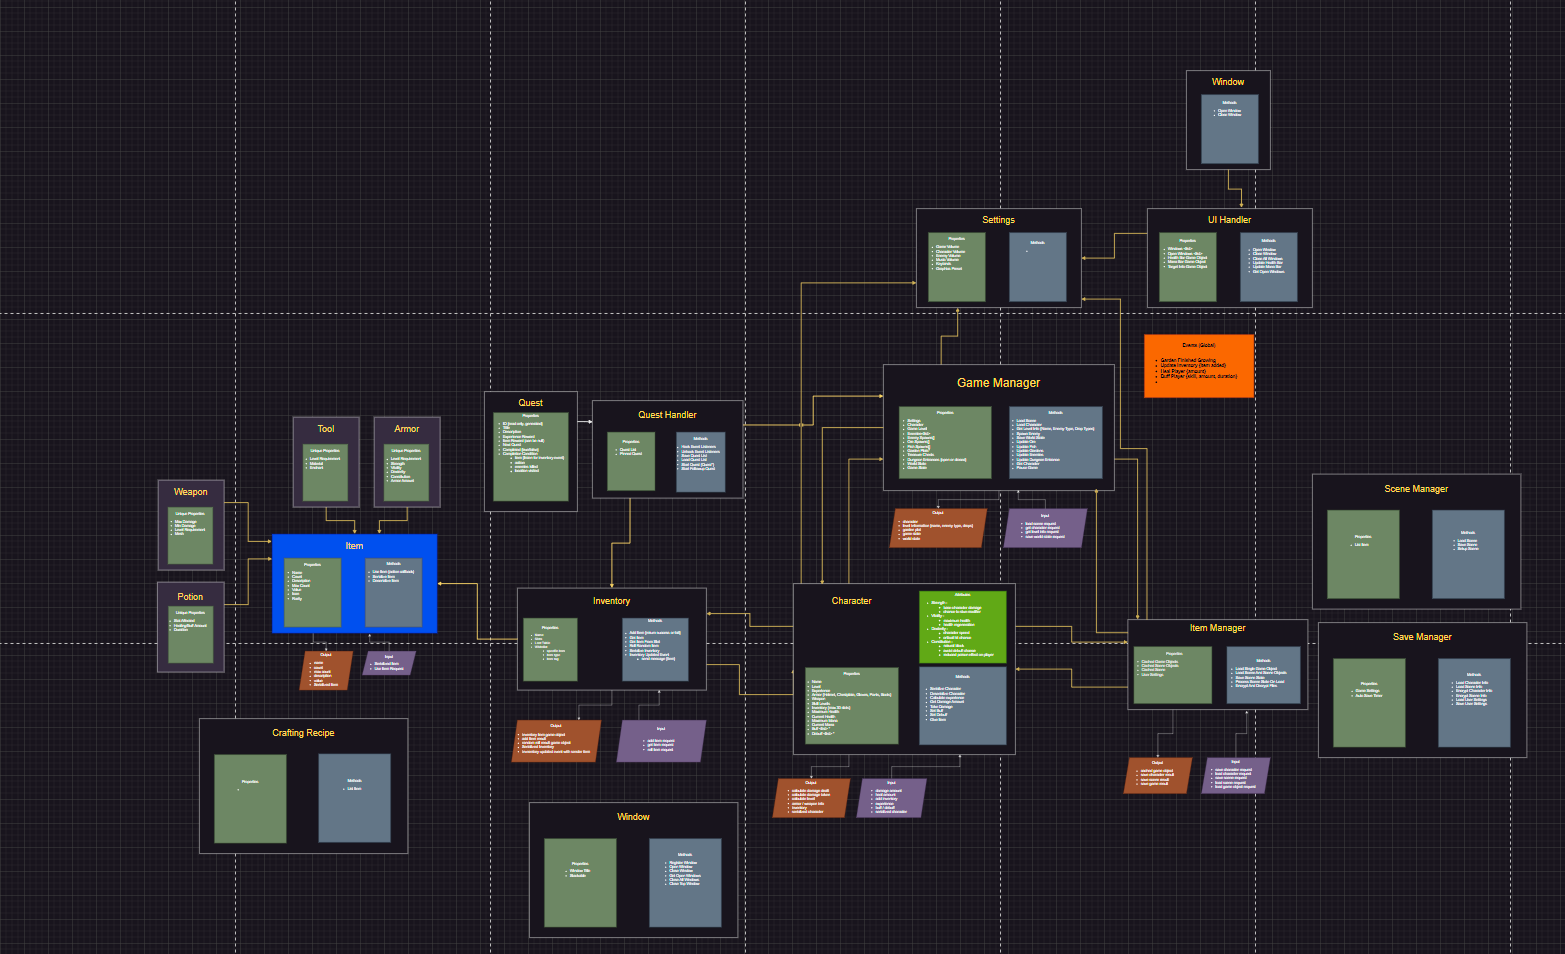The image size is (1565, 954).
Task: Click Game Manager's brown Output parallelogram
Action: [x=938, y=528]
